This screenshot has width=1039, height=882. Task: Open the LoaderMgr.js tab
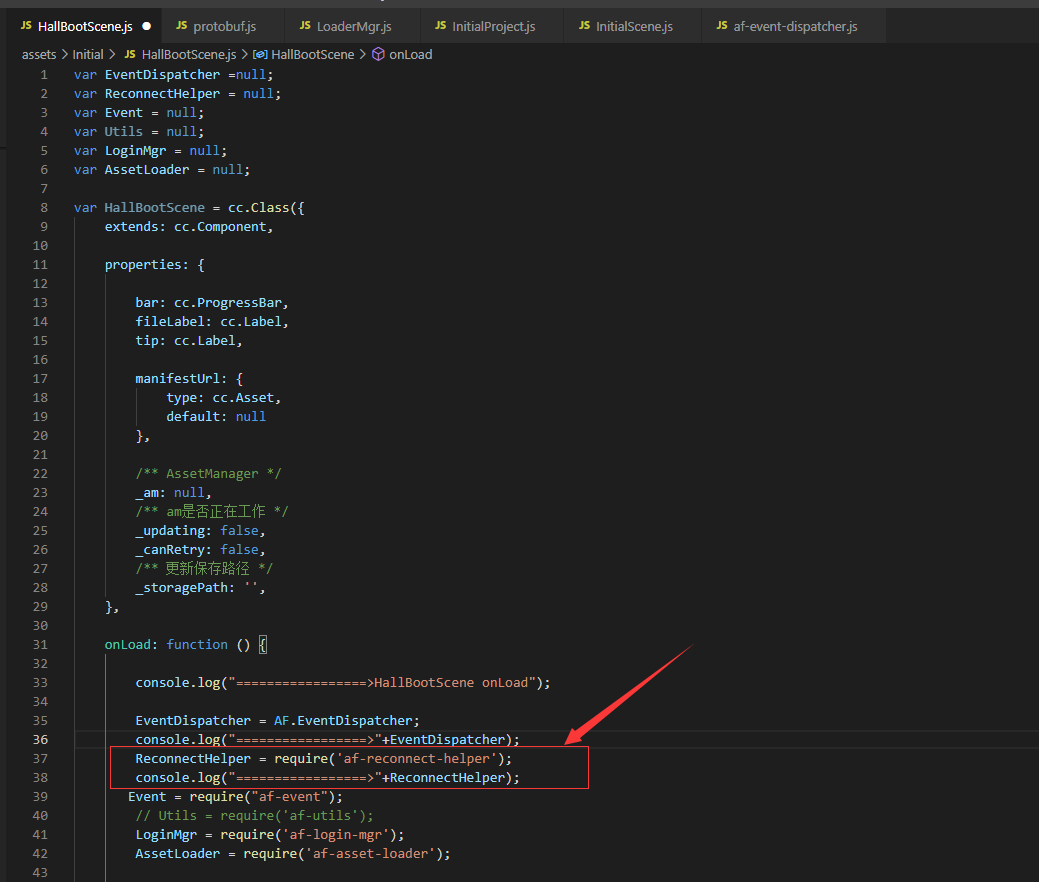[x=354, y=27]
